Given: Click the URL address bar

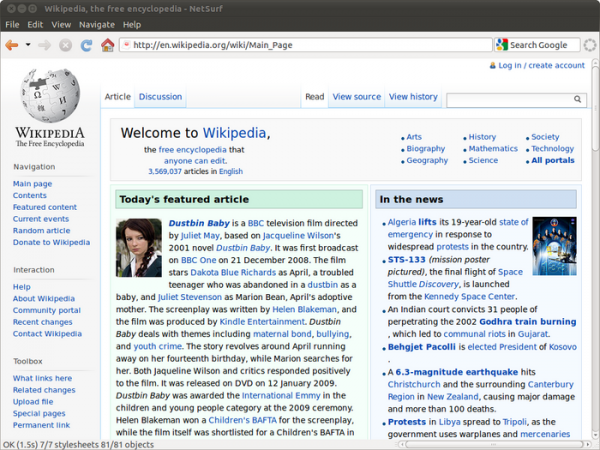Looking at the screenshot, I should click(300, 45).
